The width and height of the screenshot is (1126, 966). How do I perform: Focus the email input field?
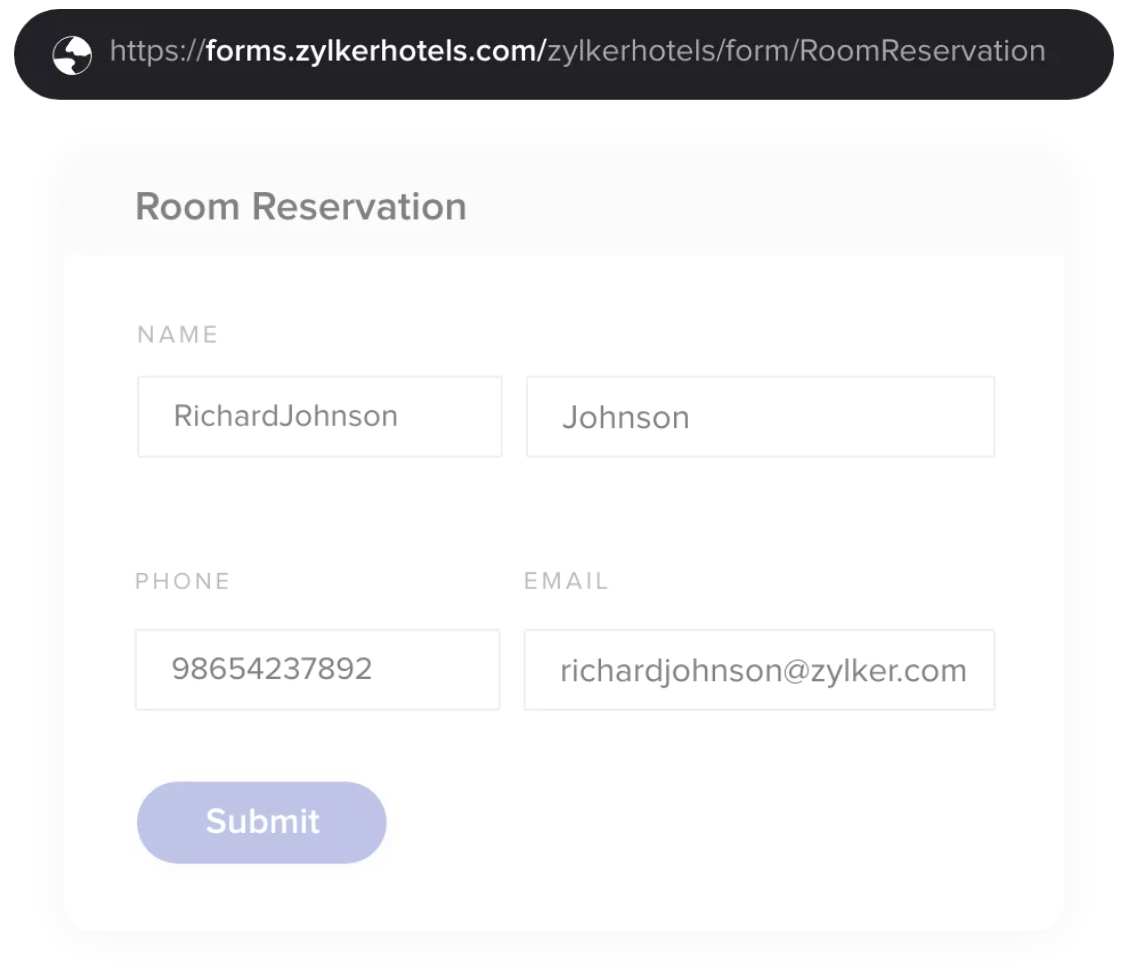[759, 669]
